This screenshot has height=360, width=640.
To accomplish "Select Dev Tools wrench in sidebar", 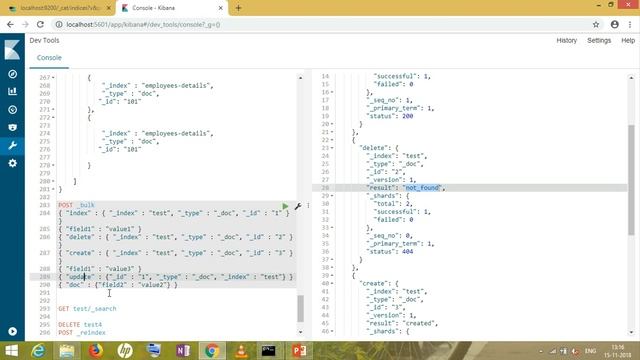I will click(x=13, y=145).
